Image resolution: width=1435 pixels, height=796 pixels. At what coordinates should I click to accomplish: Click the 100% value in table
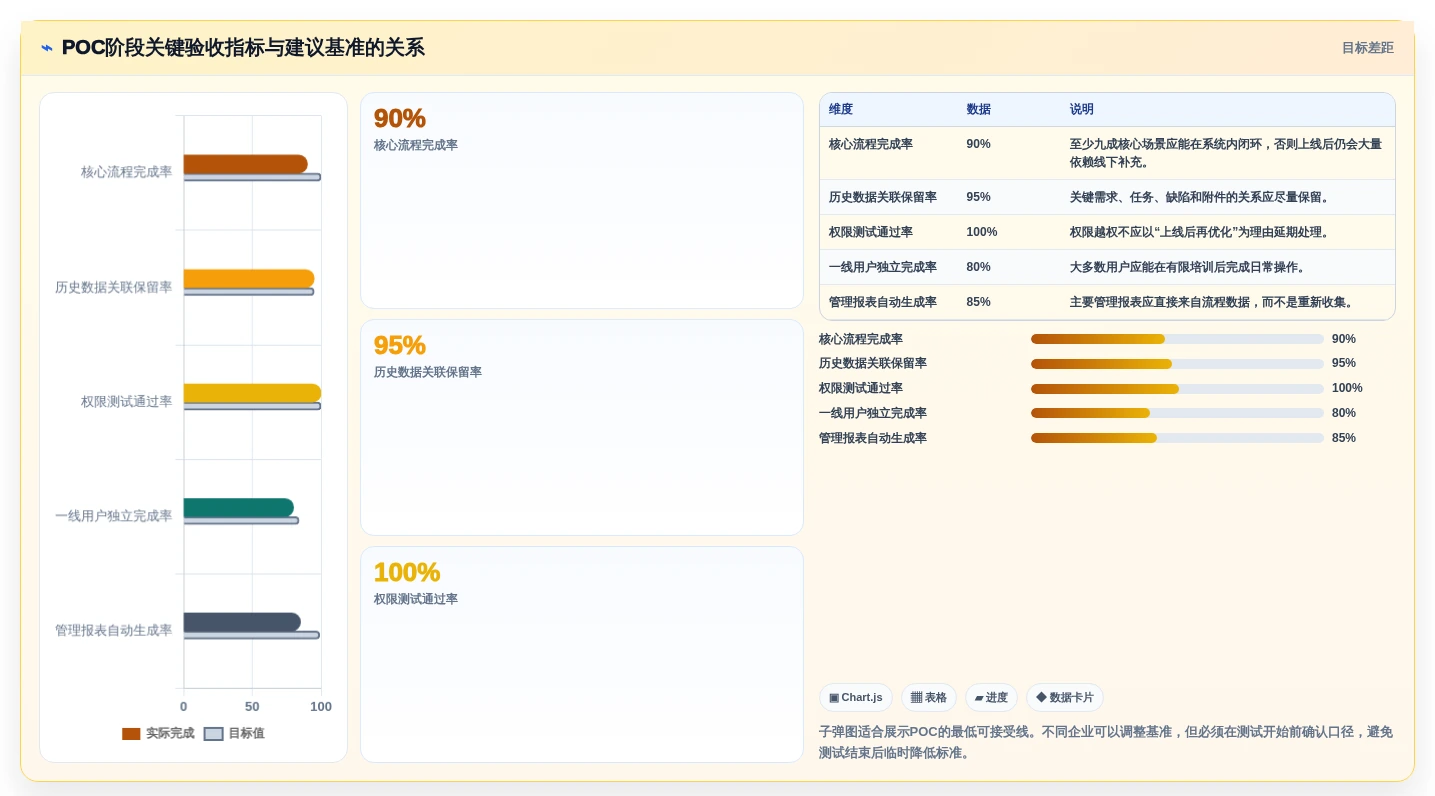point(981,232)
